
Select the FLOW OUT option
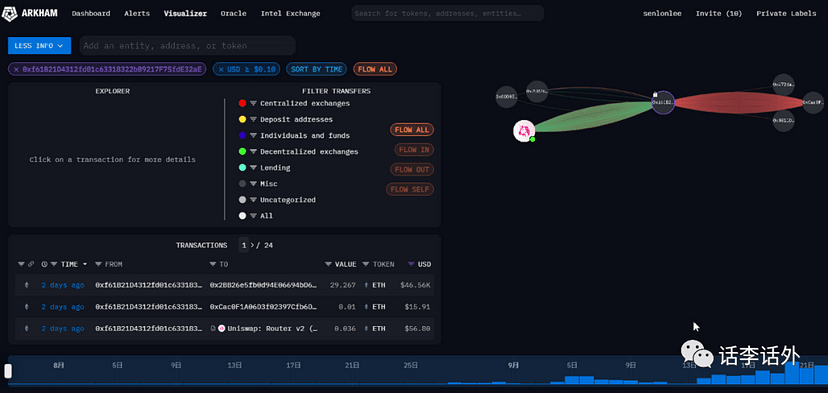coord(412,170)
